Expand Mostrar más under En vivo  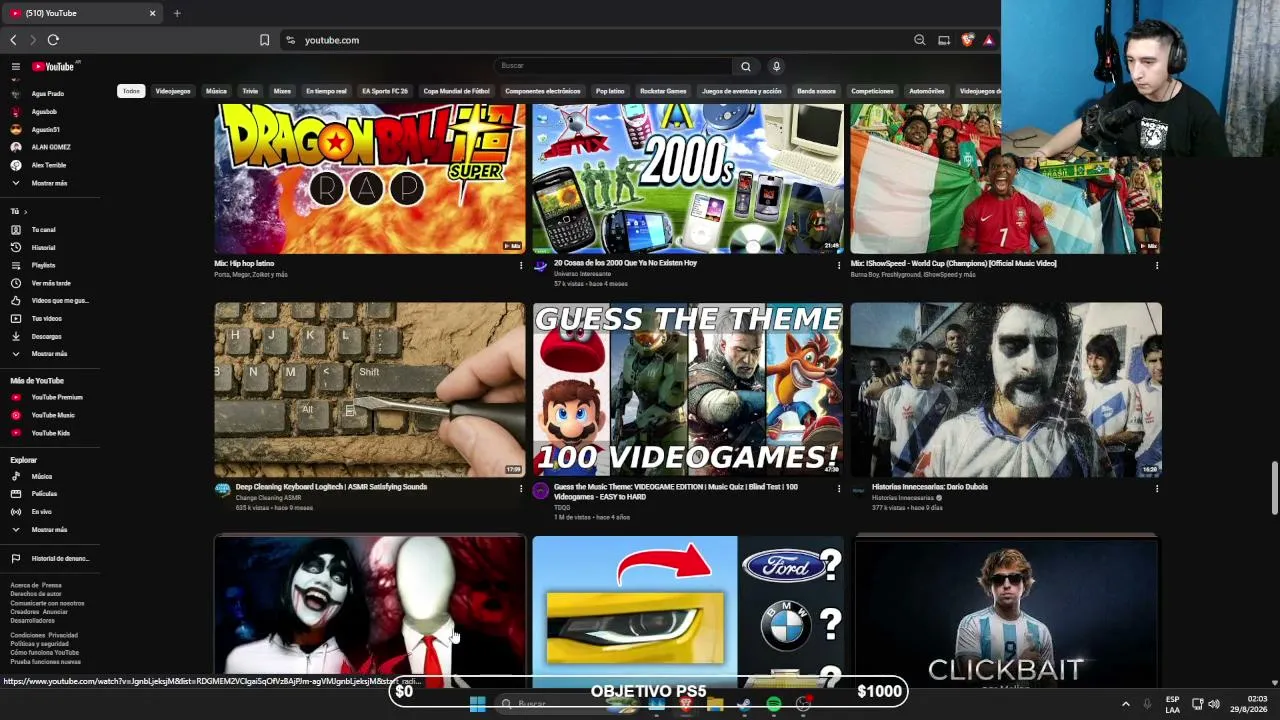click(49, 529)
